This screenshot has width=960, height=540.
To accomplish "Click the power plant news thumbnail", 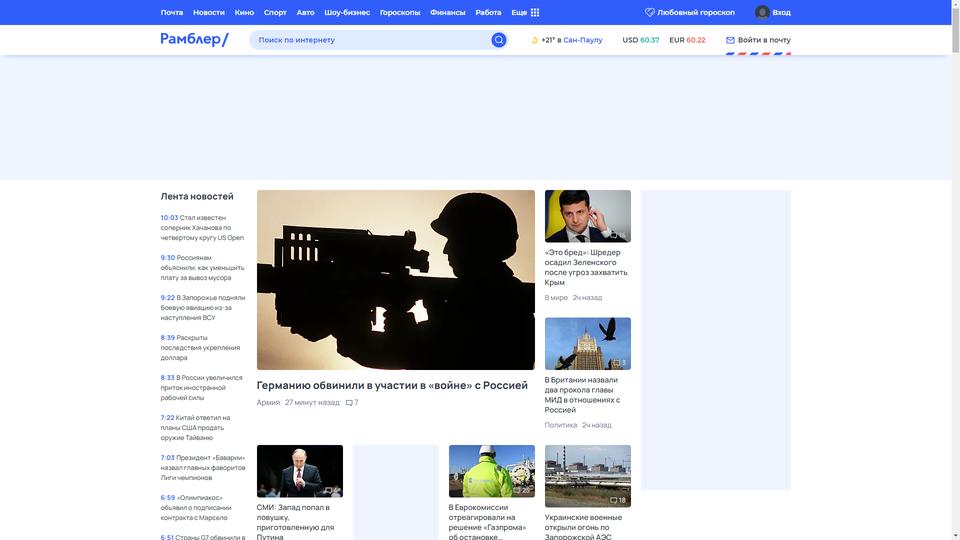I will [x=588, y=476].
